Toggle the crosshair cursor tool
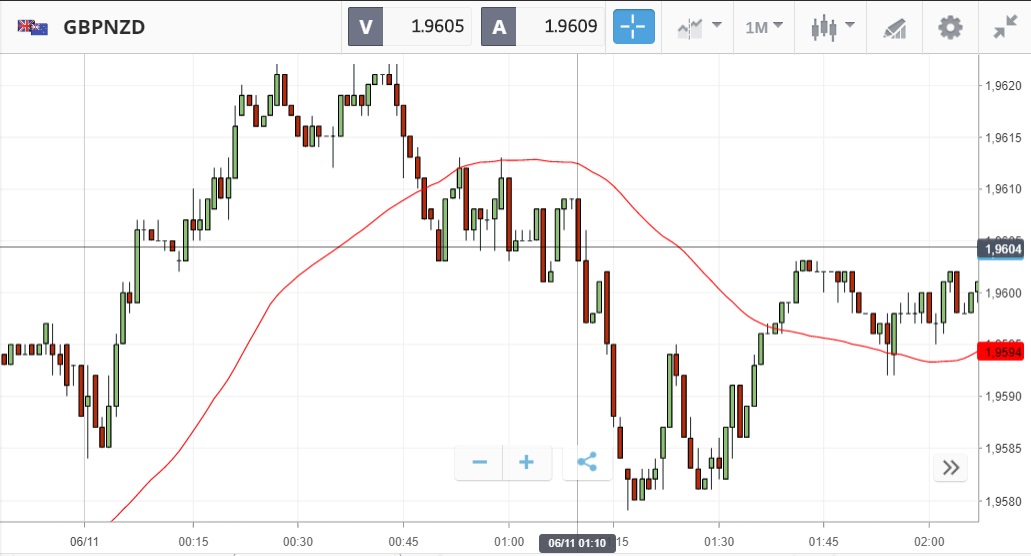The height and width of the screenshot is (556, 1031). (x=634, y=27)
